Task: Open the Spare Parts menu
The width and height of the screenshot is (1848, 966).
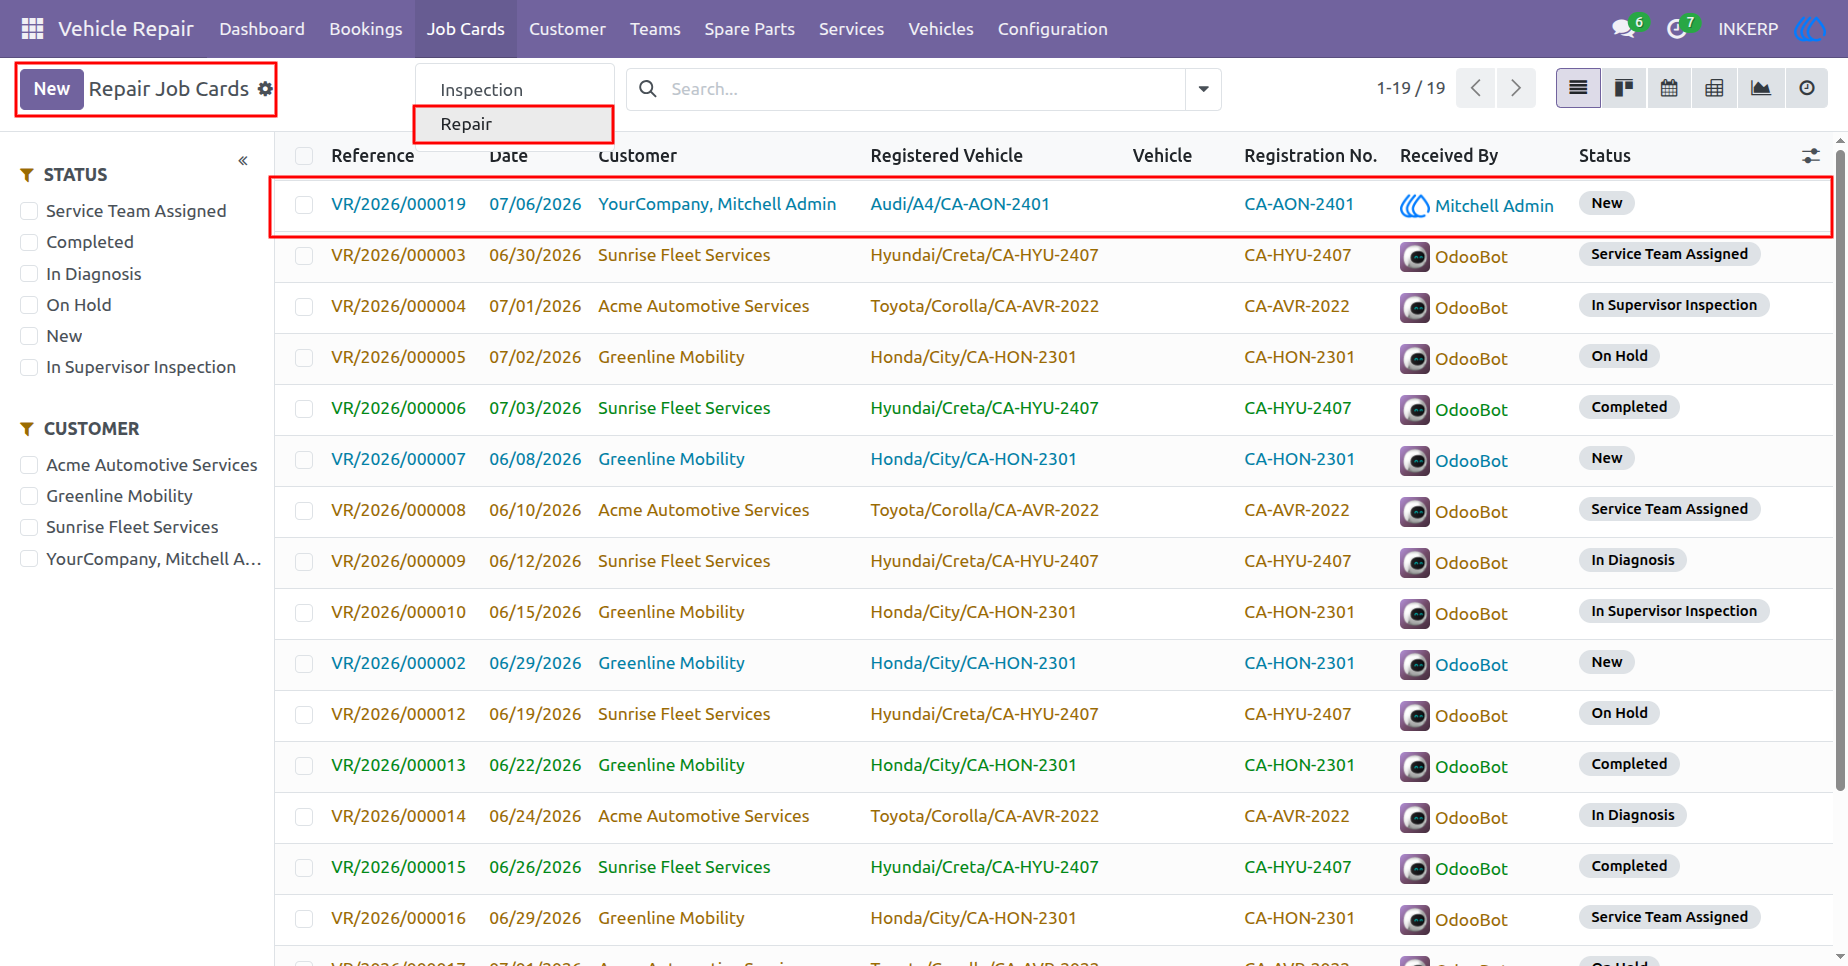Action: pos(749,29)
